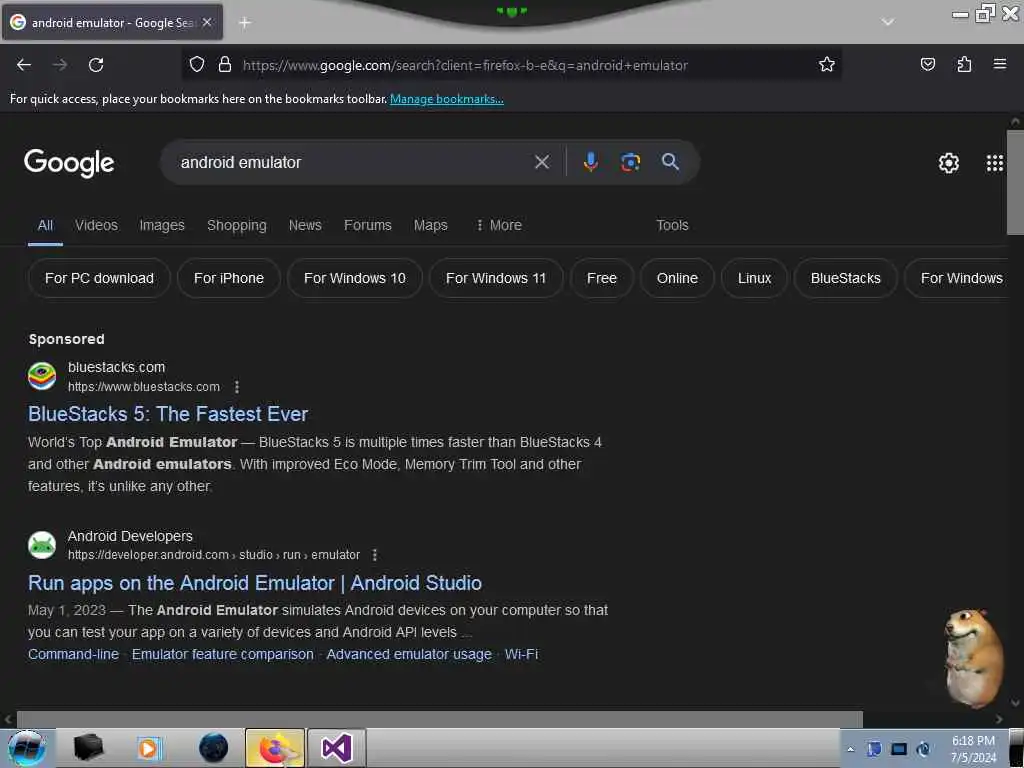Apply the For PC download filter chip
The width and height of the screenshot is (1024, 768).
coord(99,278)
